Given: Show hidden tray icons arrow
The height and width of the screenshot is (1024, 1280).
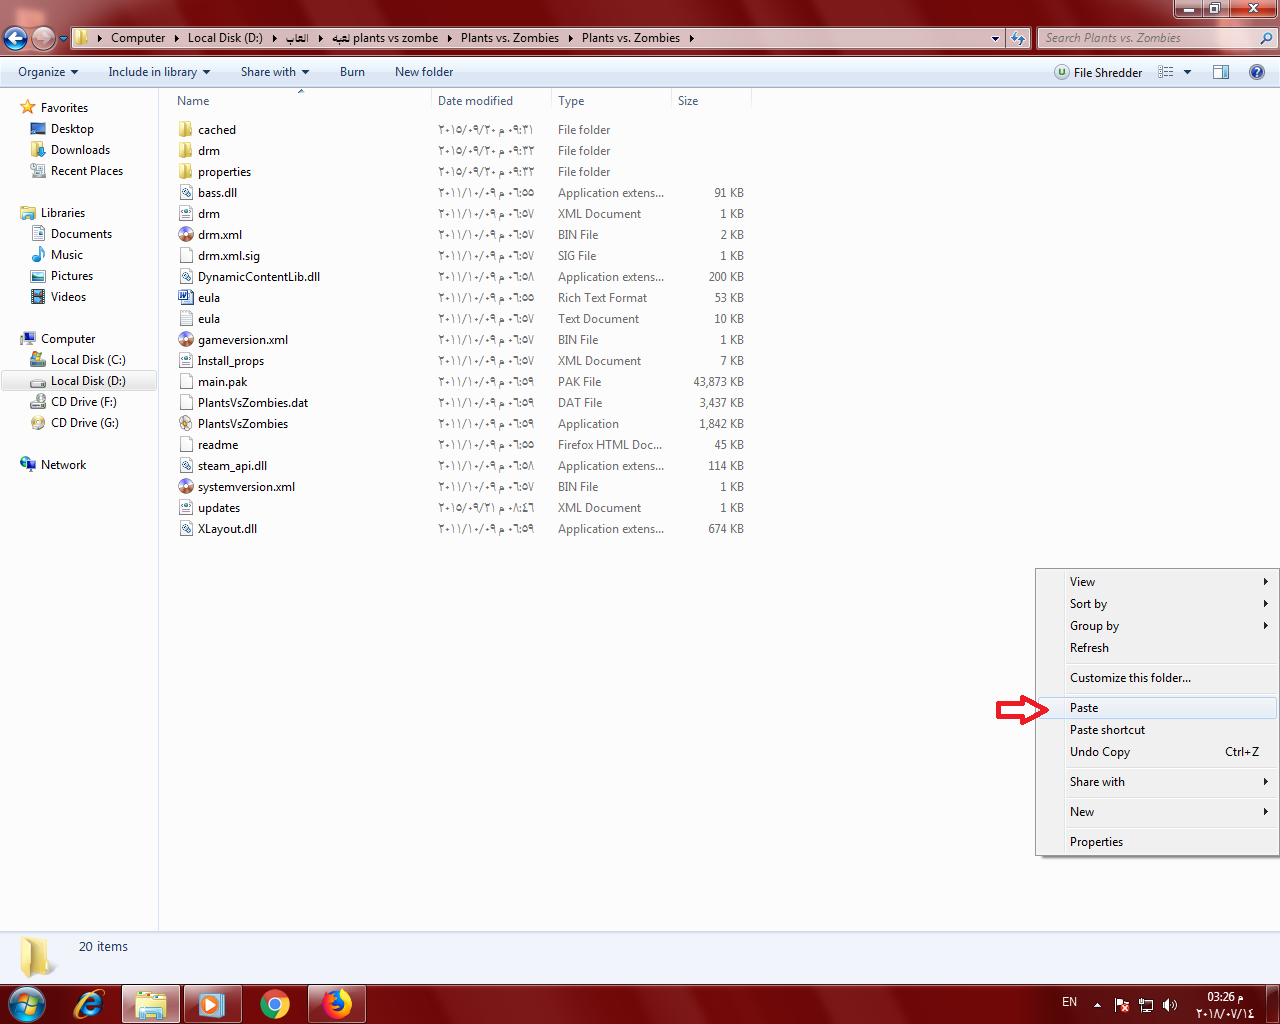Looking at the screenshot, I should 1097,1004.
